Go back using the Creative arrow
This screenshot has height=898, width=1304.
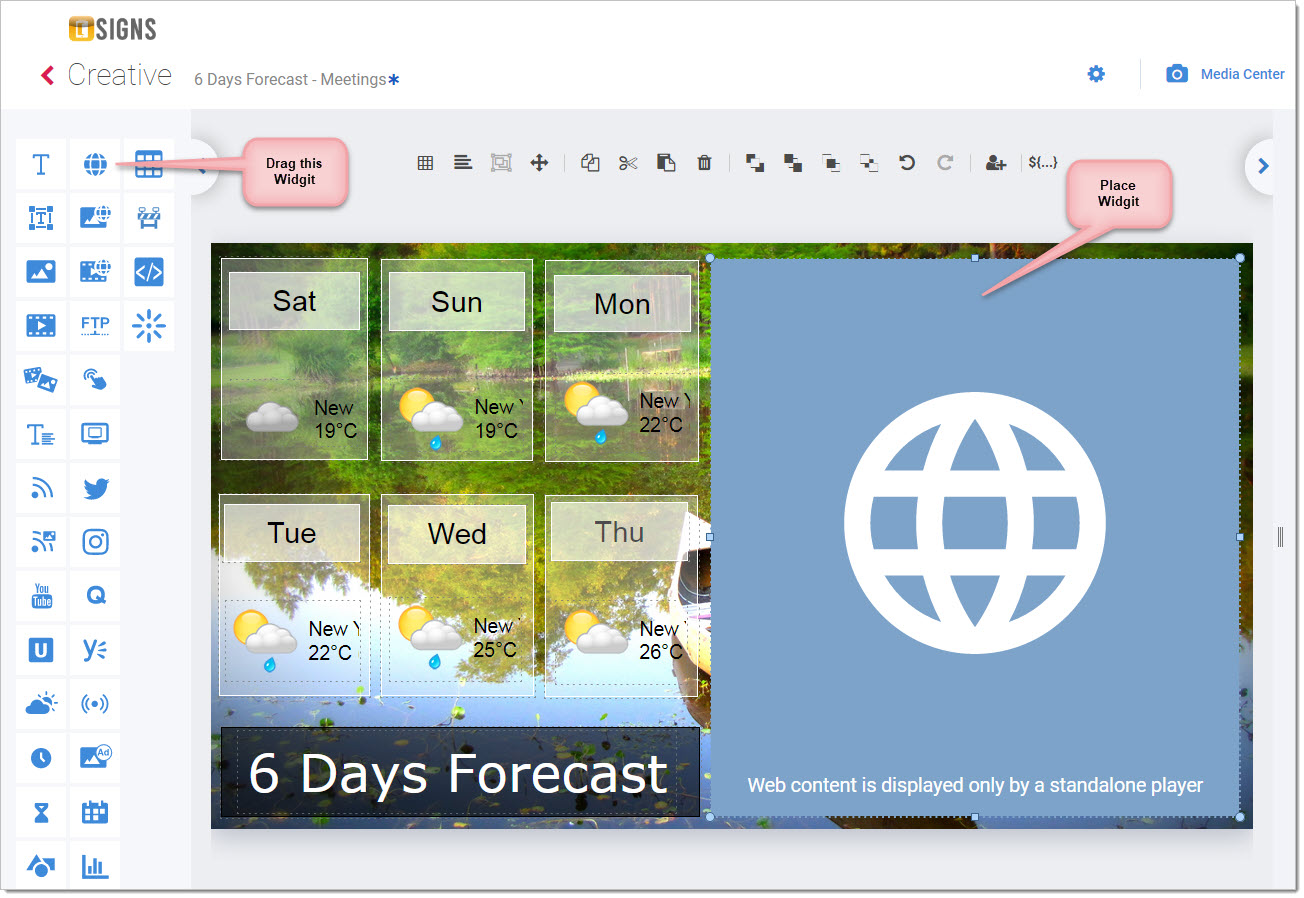point(47,75)
